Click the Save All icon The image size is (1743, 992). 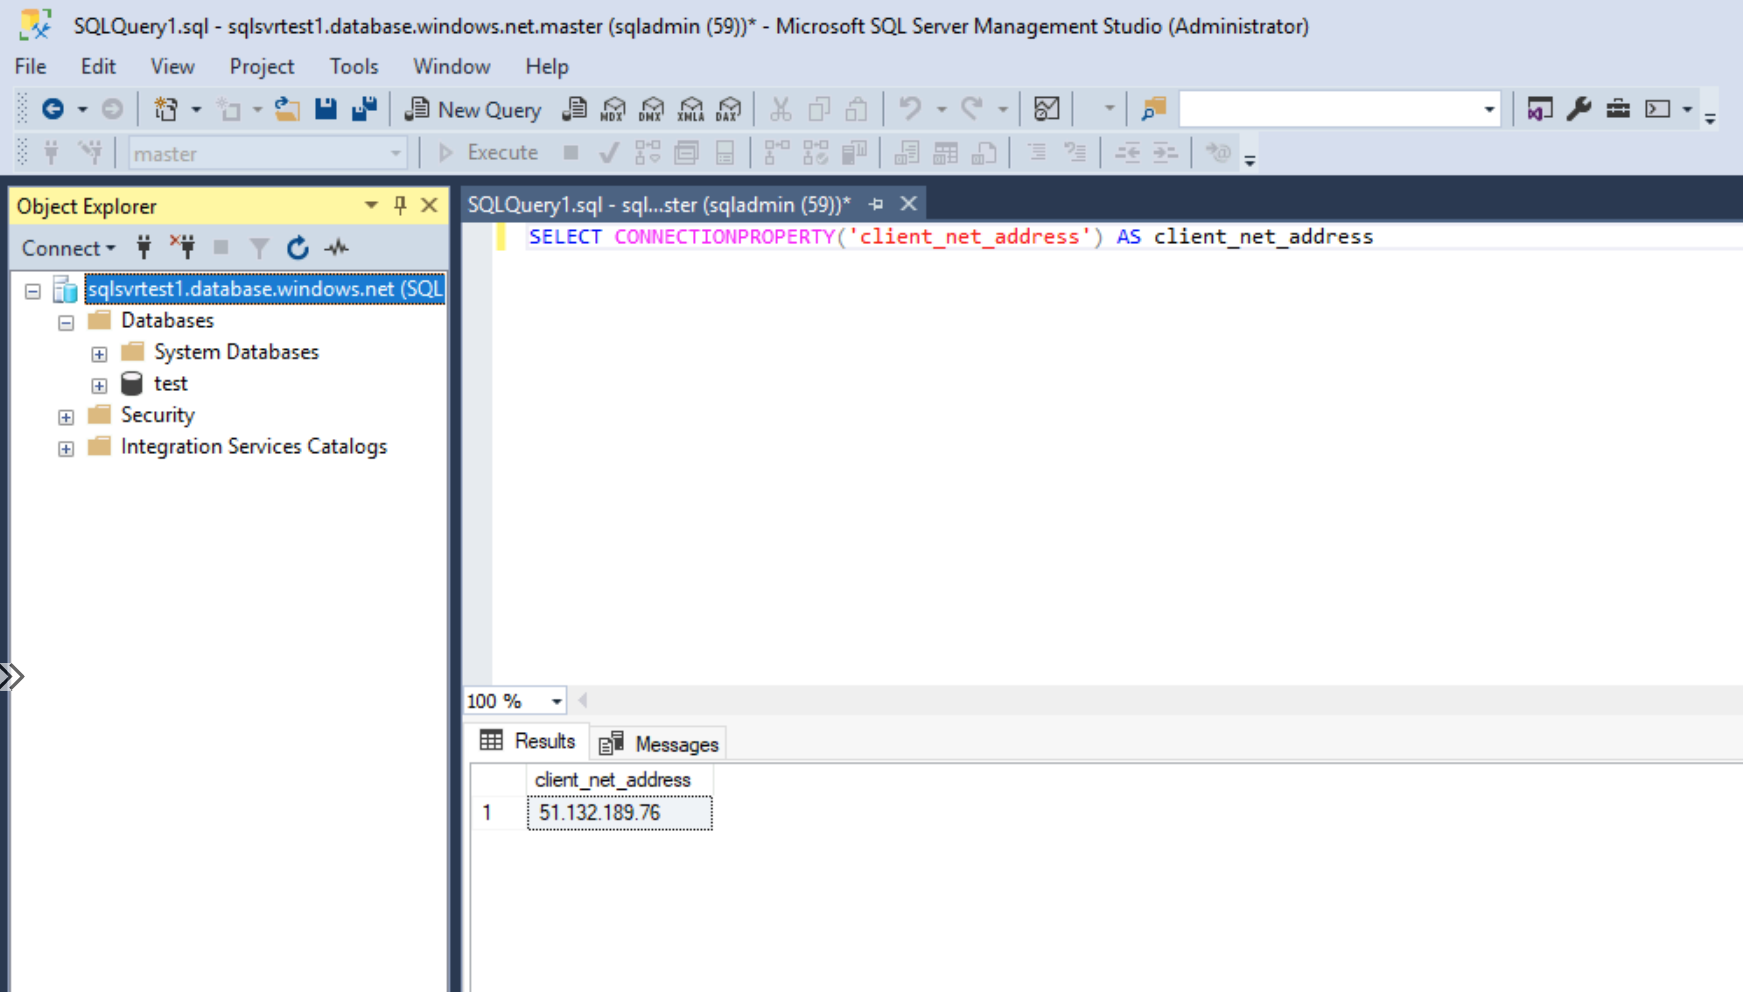point(364,109)
